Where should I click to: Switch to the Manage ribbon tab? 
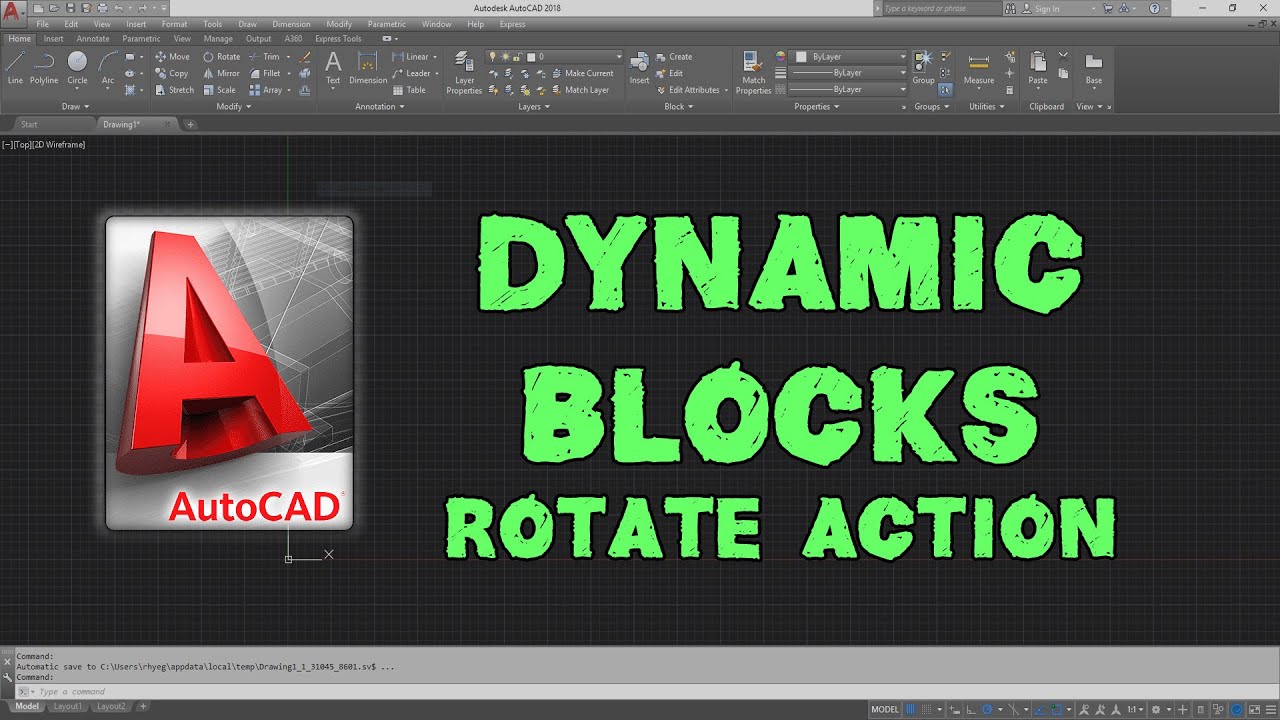218,39
